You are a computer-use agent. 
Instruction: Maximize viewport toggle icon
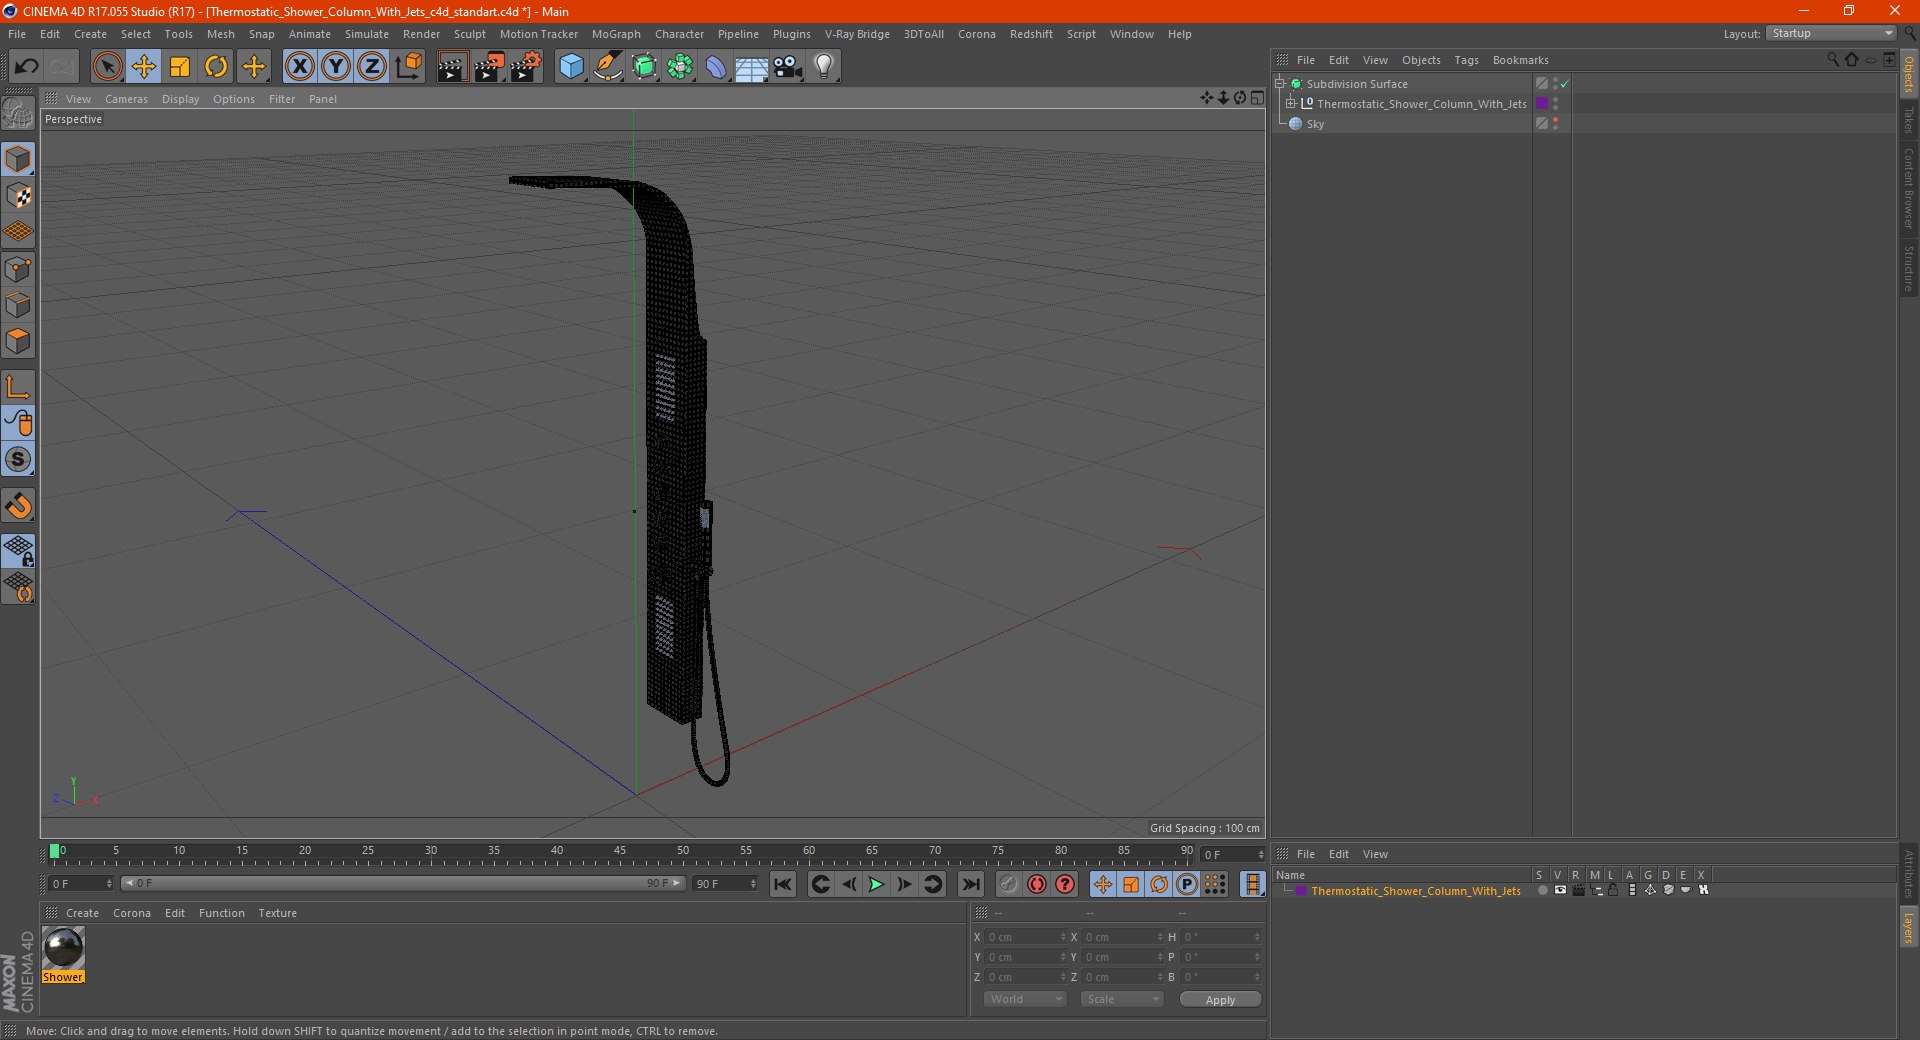click(x=1257, y=98)
